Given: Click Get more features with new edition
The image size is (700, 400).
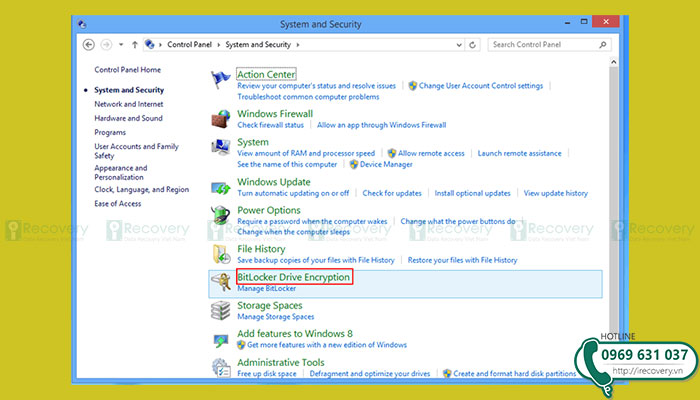Looking at the screenshot, I should click(327, 345).
